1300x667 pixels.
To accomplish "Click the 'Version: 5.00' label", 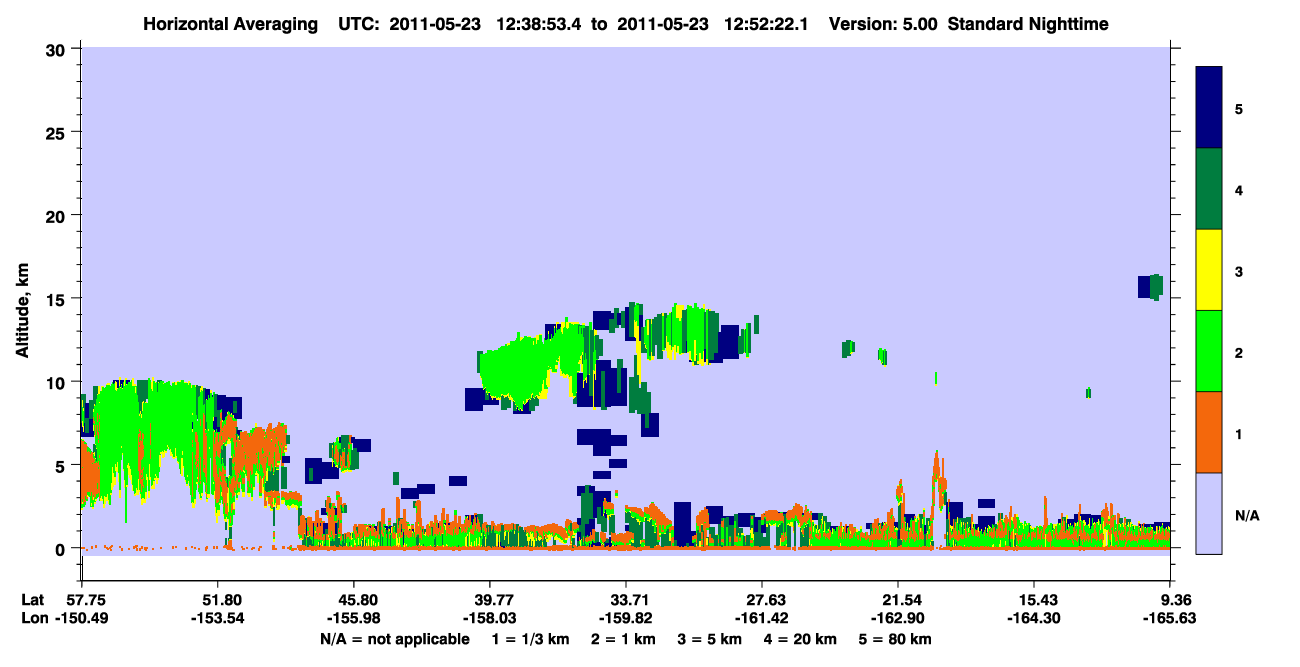I will [x=882, y=24].
